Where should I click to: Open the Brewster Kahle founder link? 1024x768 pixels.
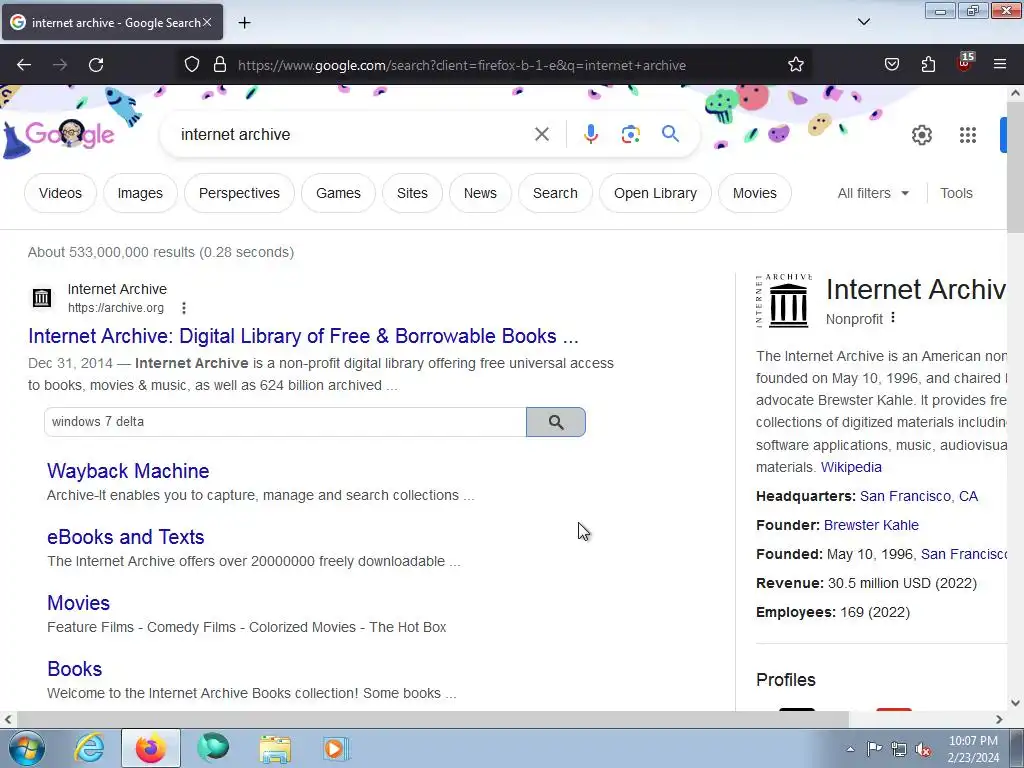871,525
